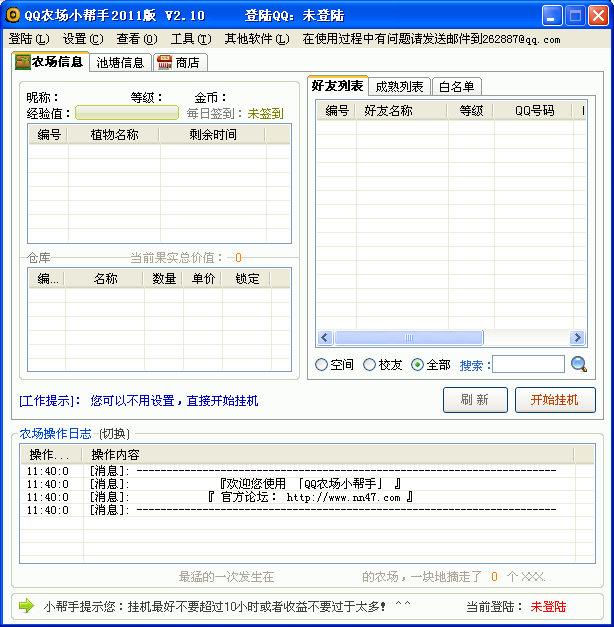Switch to the 白名单 tab
This screenshot has height=627, width=614.
tap(456, 86)
